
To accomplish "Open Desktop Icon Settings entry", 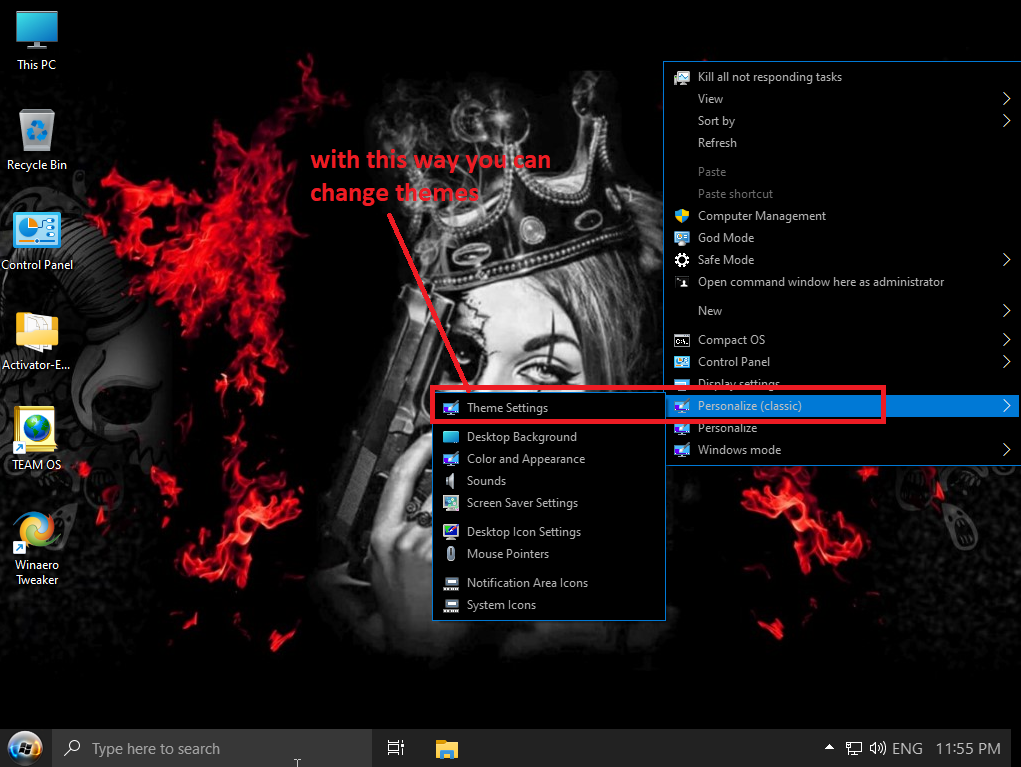I will 549,532.
